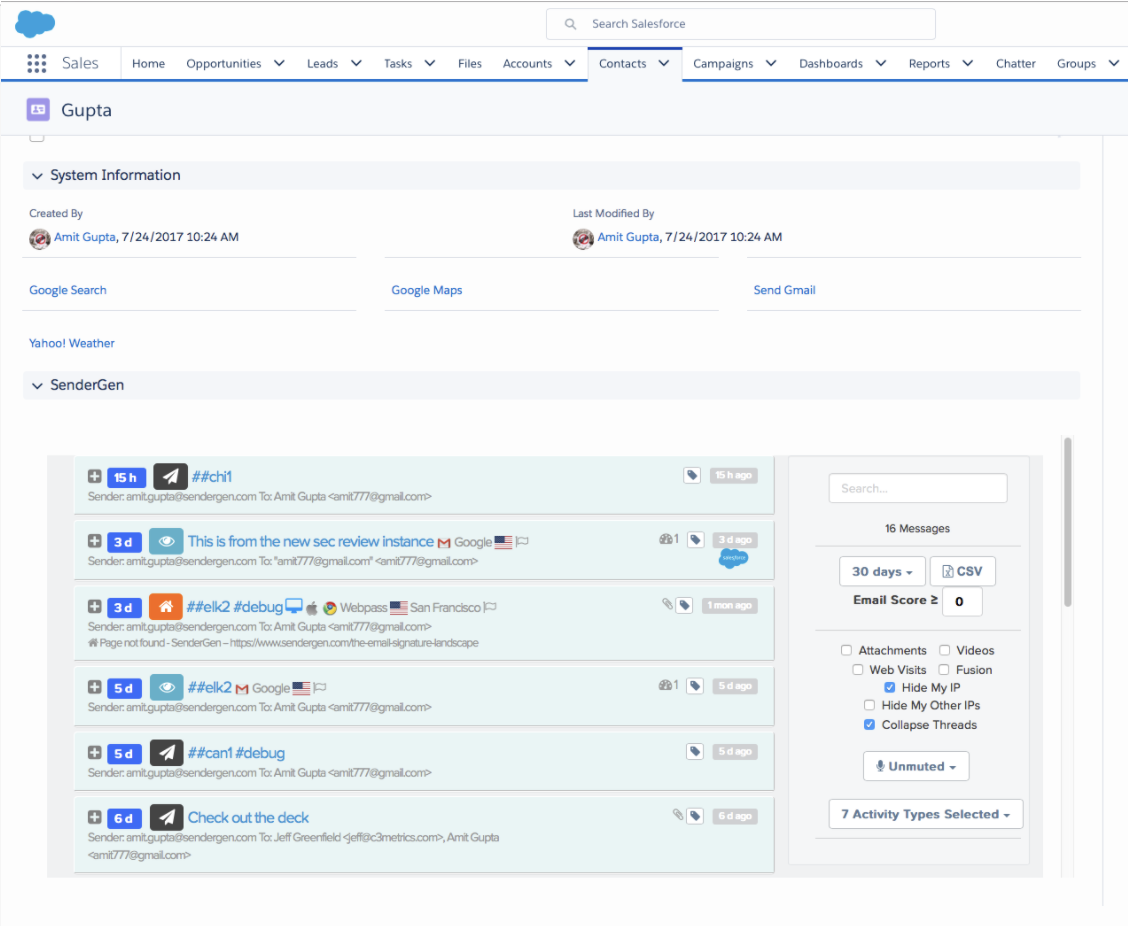Click tag icon on Check out the deck
The height and width of the screenshot is (926, 1128).
695,816
